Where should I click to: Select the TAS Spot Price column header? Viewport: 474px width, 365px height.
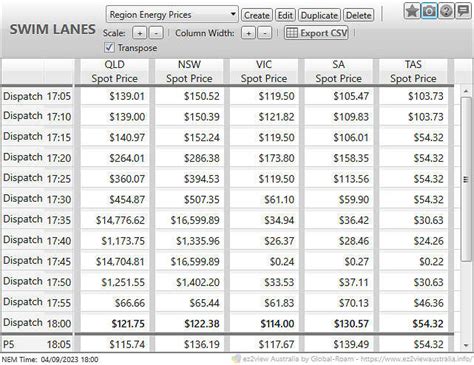(413, 71)
